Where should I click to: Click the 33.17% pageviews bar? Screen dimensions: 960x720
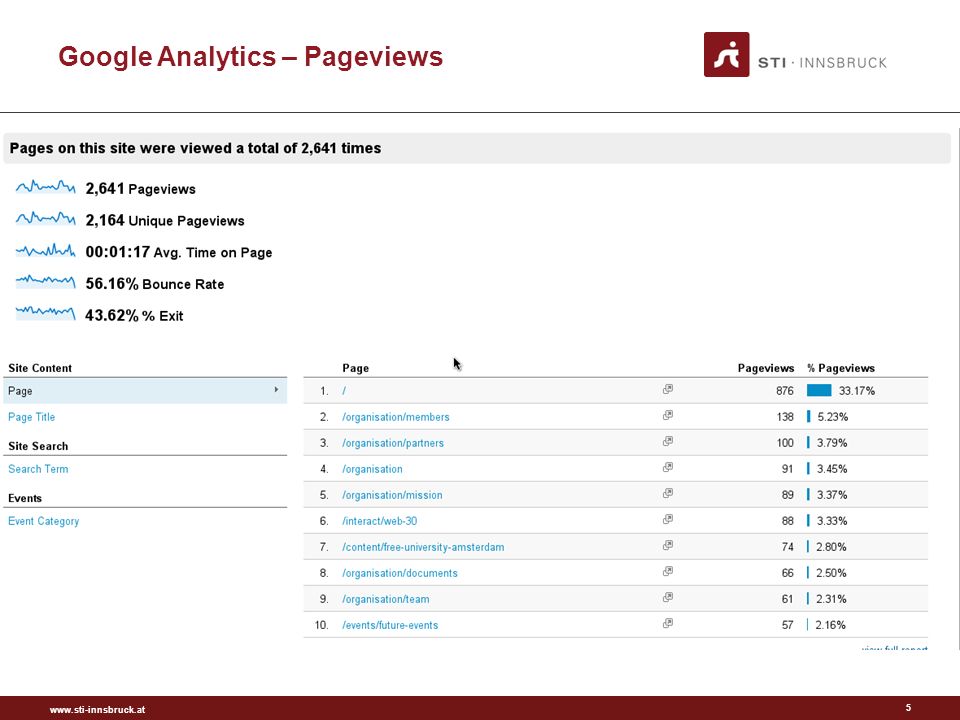point(819,391)
